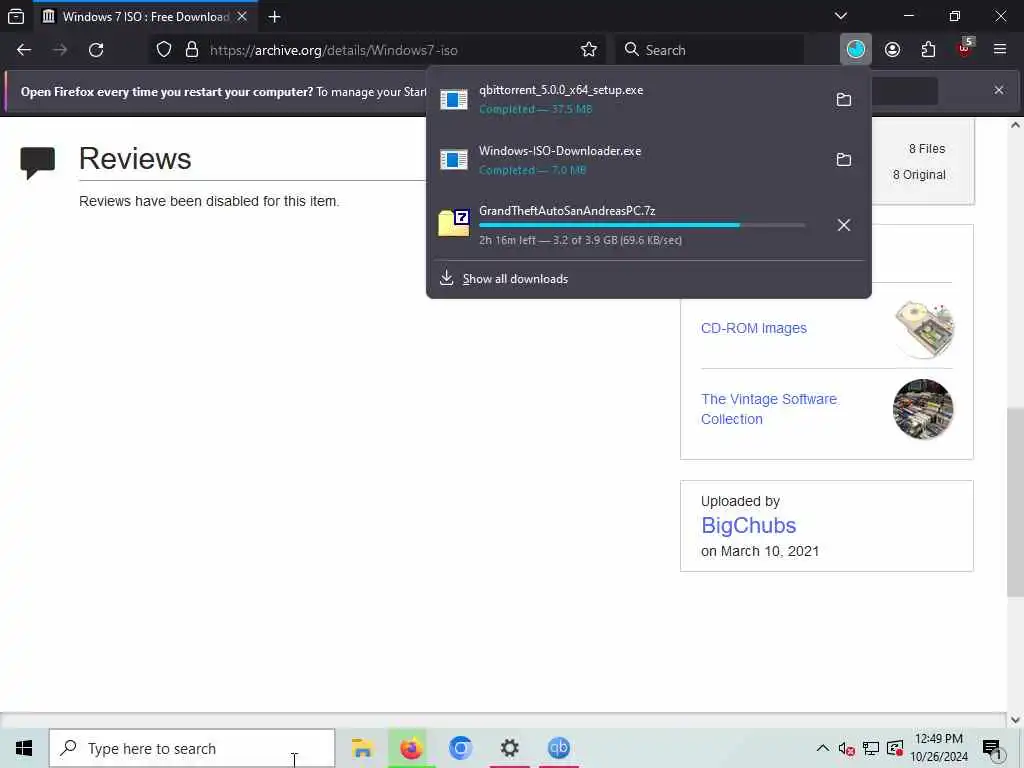Open the network tray icon

click(871, 748)
